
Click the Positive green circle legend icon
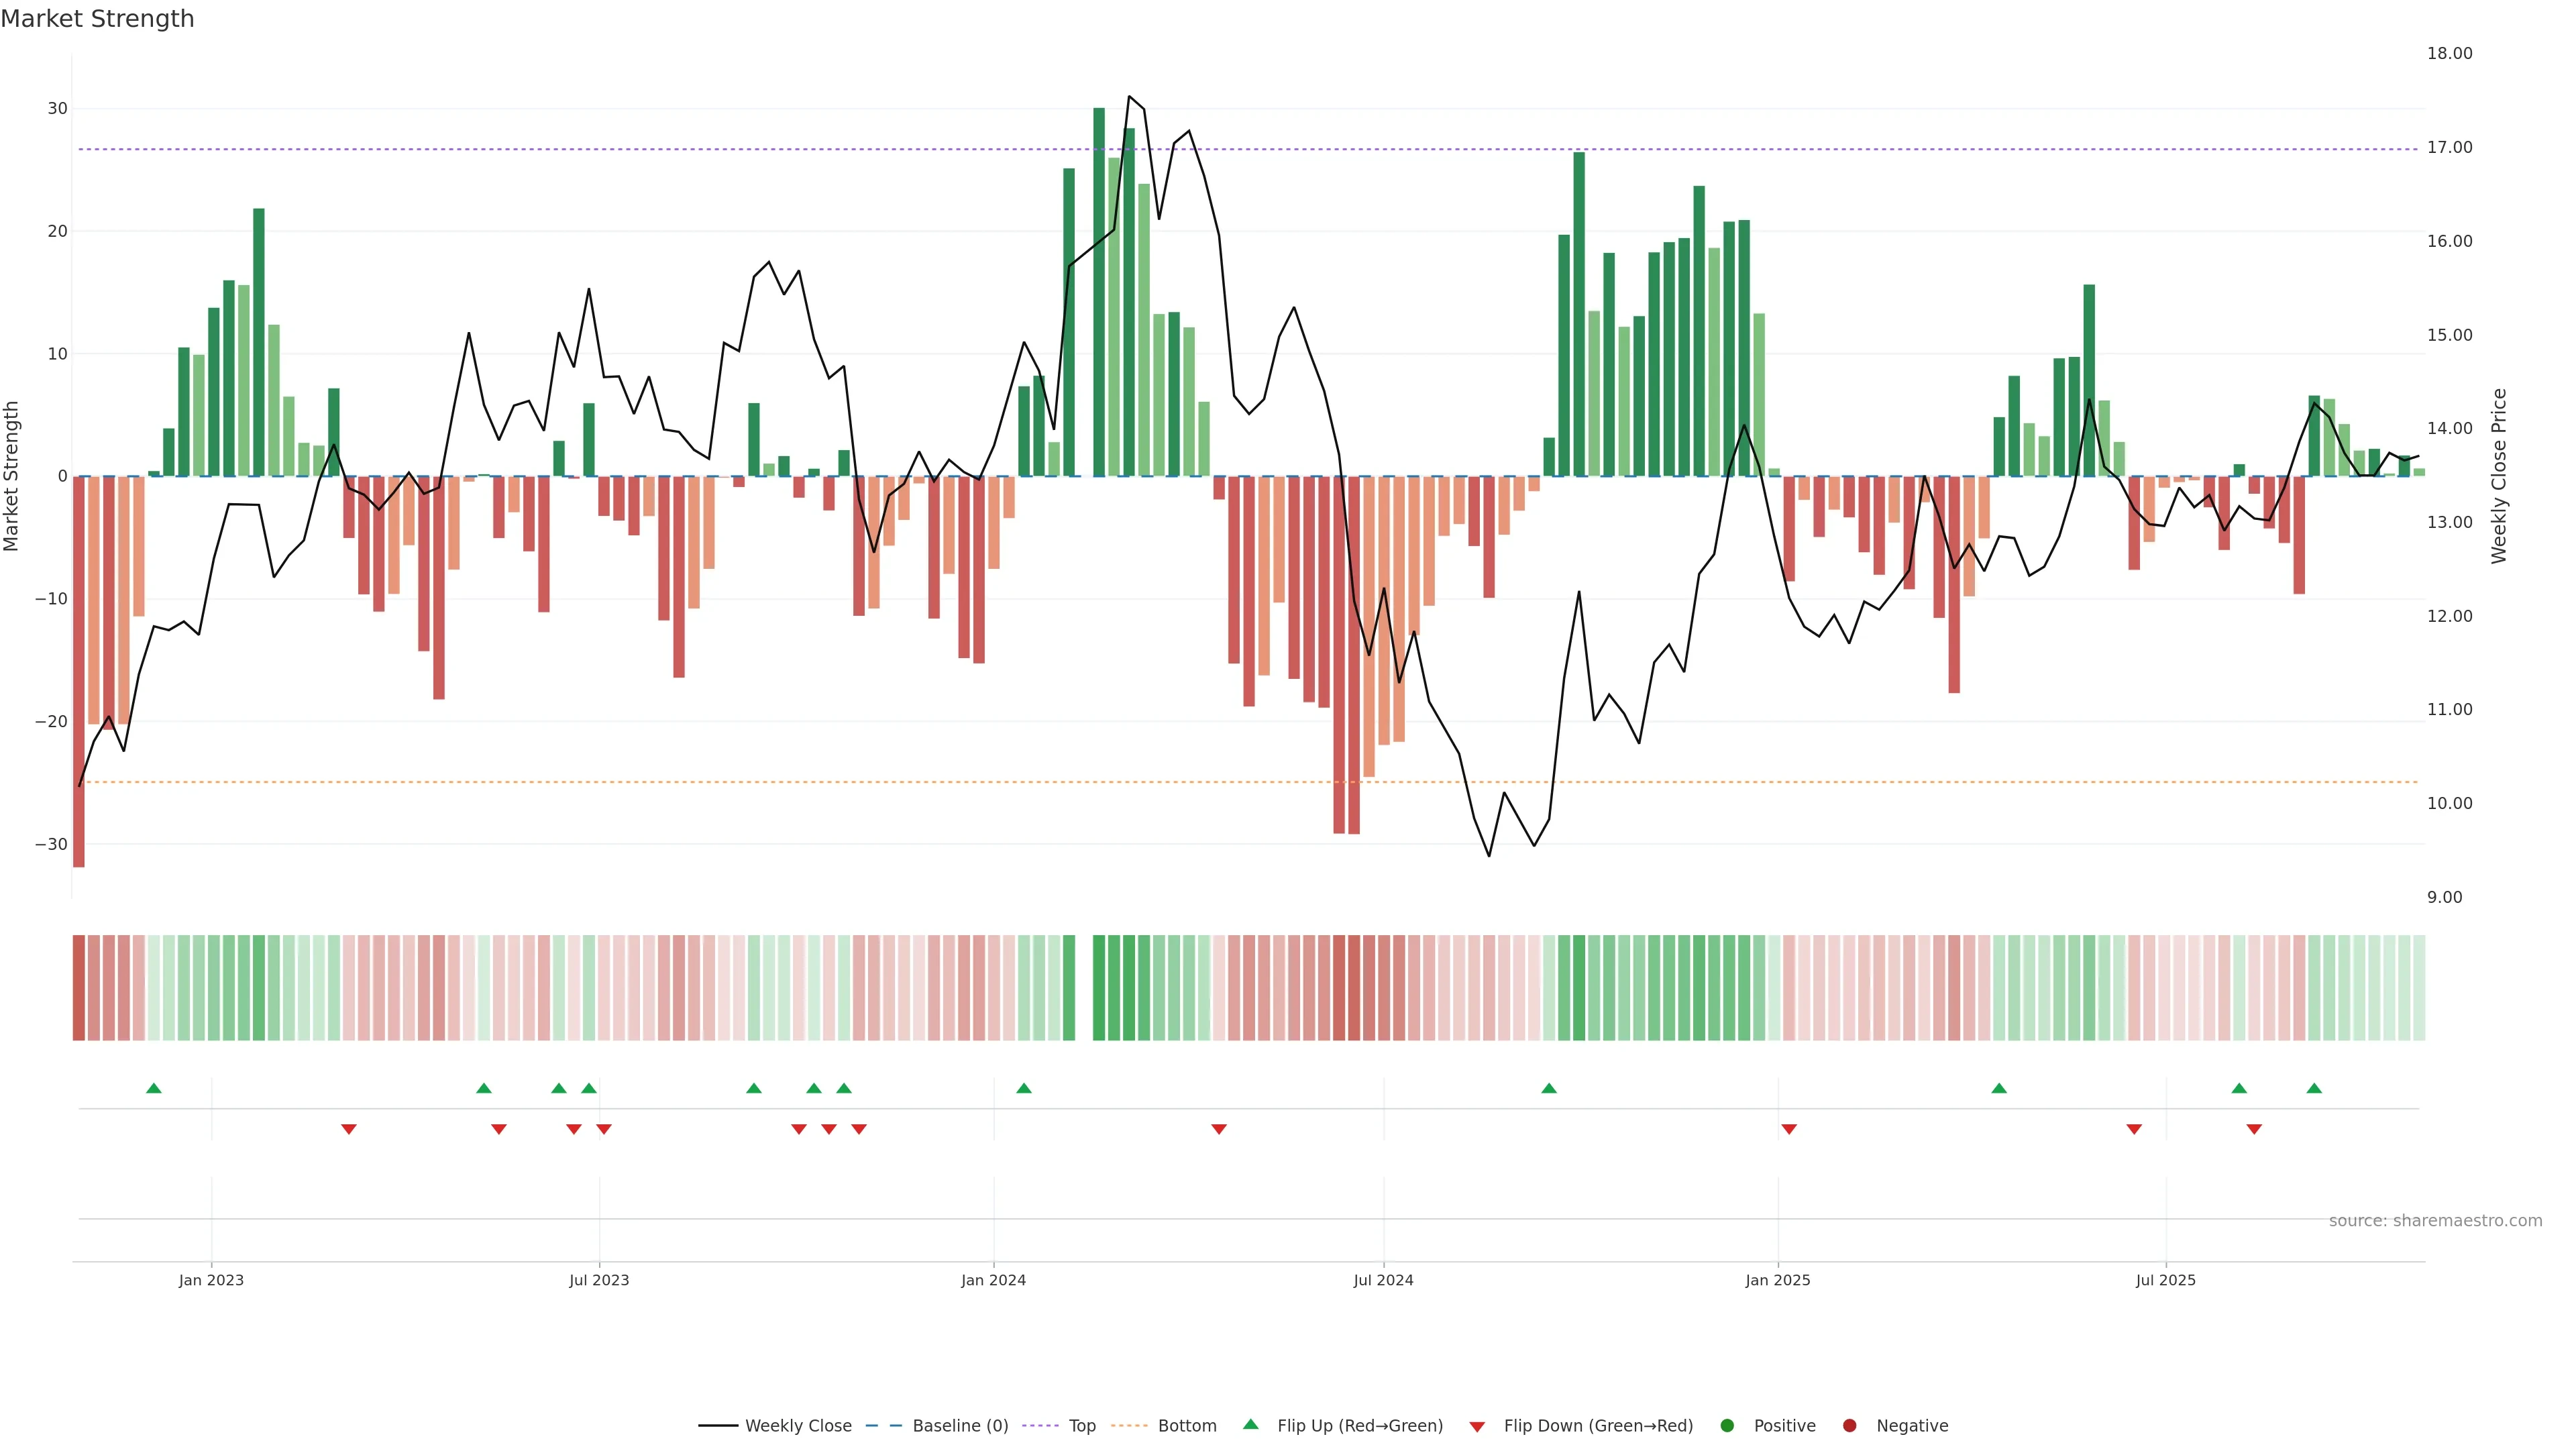coord(1727,1425)
